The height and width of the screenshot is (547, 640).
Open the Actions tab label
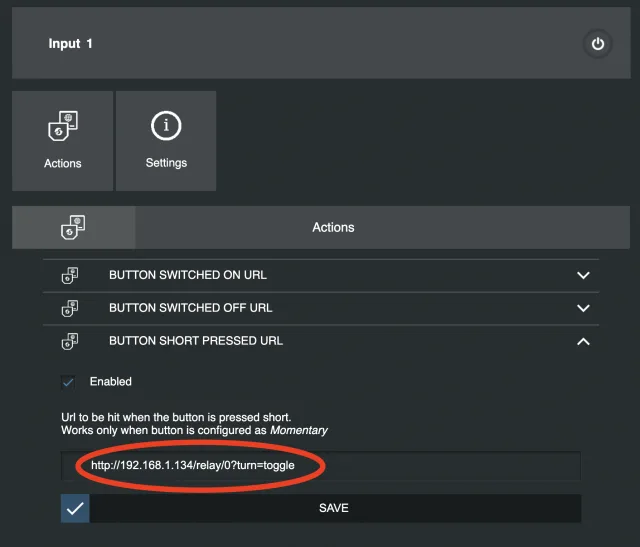(x=63, y=163)
